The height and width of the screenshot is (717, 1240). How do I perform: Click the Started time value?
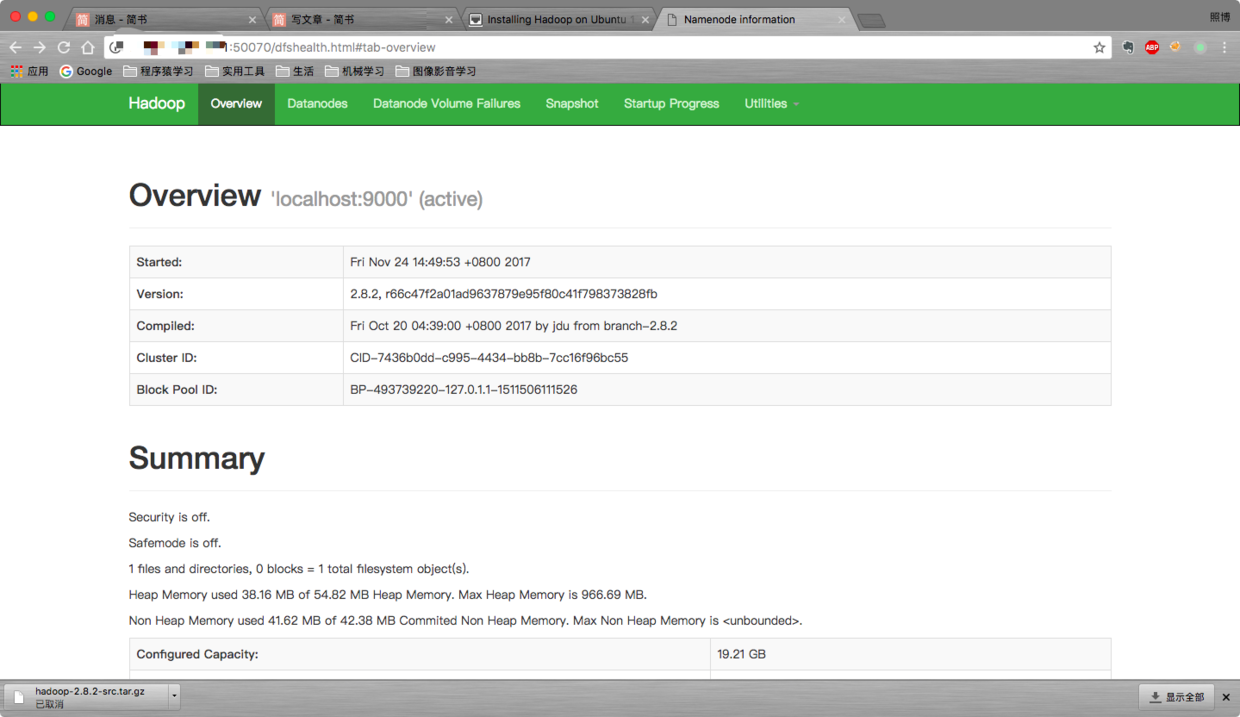point(440,262)
